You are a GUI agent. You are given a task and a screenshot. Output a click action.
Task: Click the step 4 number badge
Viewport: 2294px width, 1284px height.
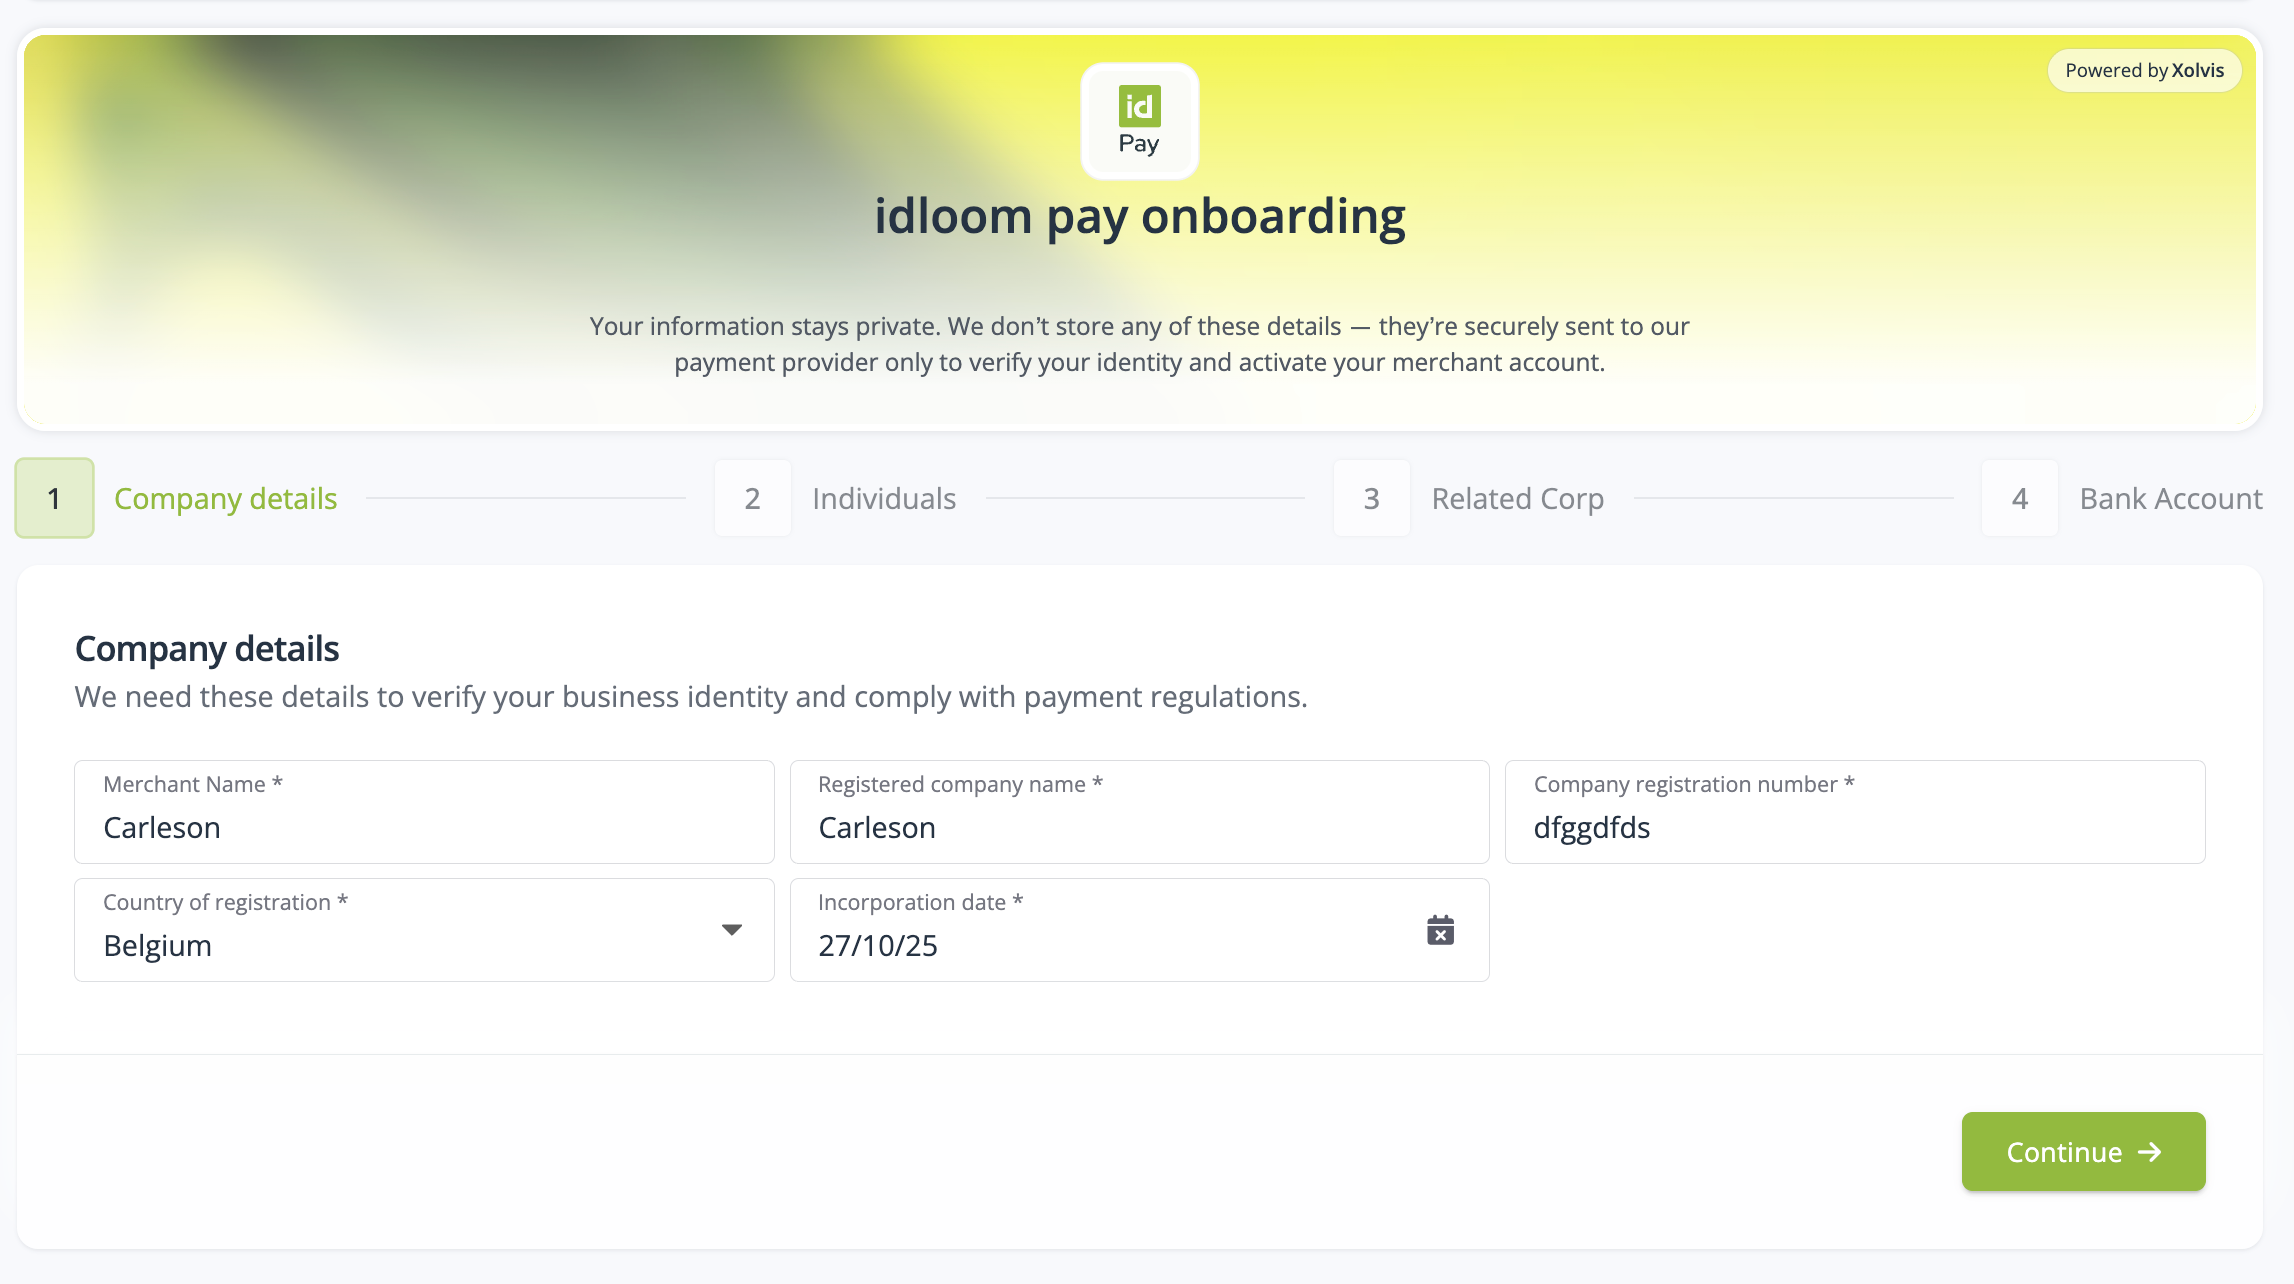(2018, 497)
